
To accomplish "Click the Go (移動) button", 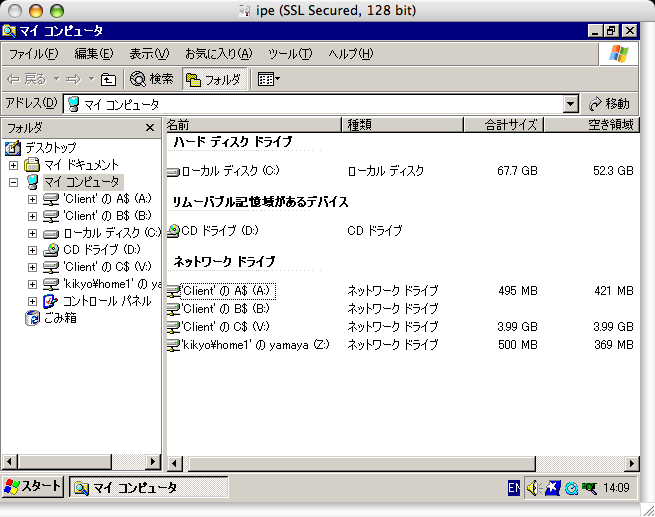I will [609, 104].
